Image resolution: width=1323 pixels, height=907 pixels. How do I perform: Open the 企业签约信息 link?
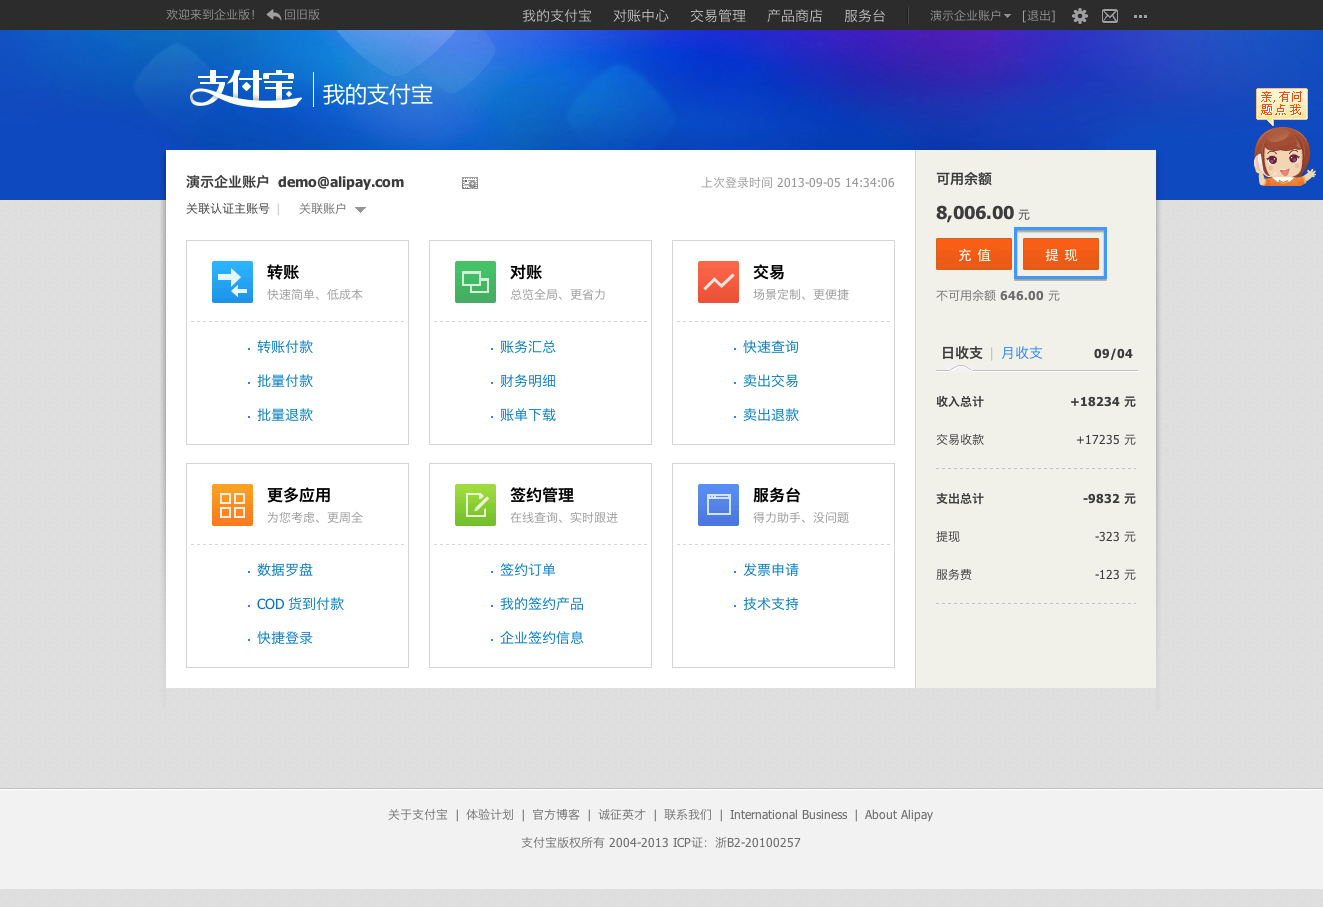pos(542,638)
